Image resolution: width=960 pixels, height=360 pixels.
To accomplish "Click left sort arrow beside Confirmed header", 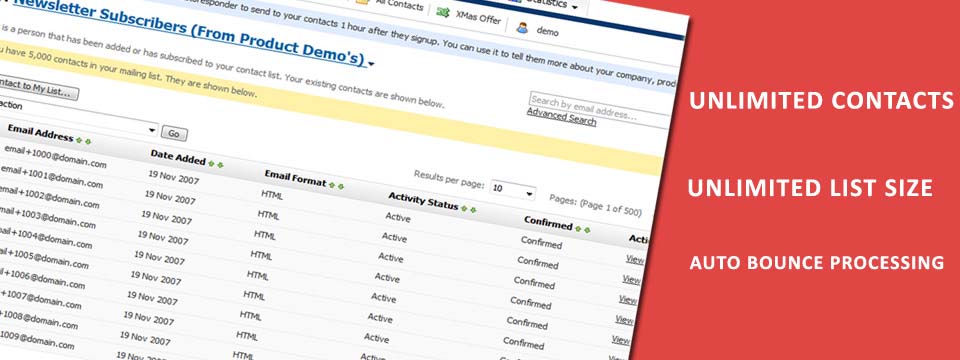I will pyautogui.click(x=578, y=228).
